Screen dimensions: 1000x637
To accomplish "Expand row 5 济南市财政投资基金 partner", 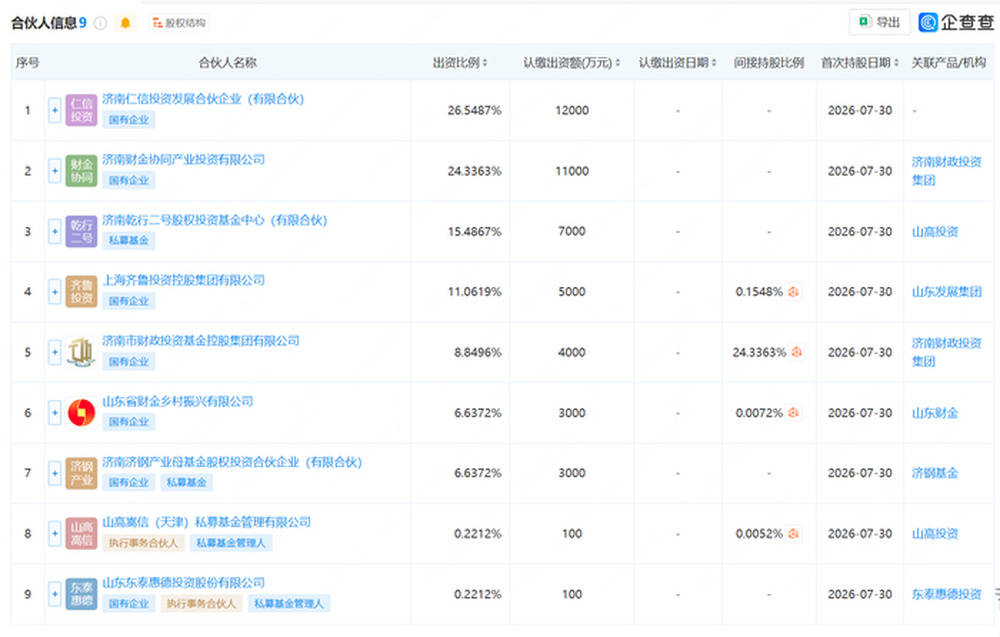I will tap(55, 352).
